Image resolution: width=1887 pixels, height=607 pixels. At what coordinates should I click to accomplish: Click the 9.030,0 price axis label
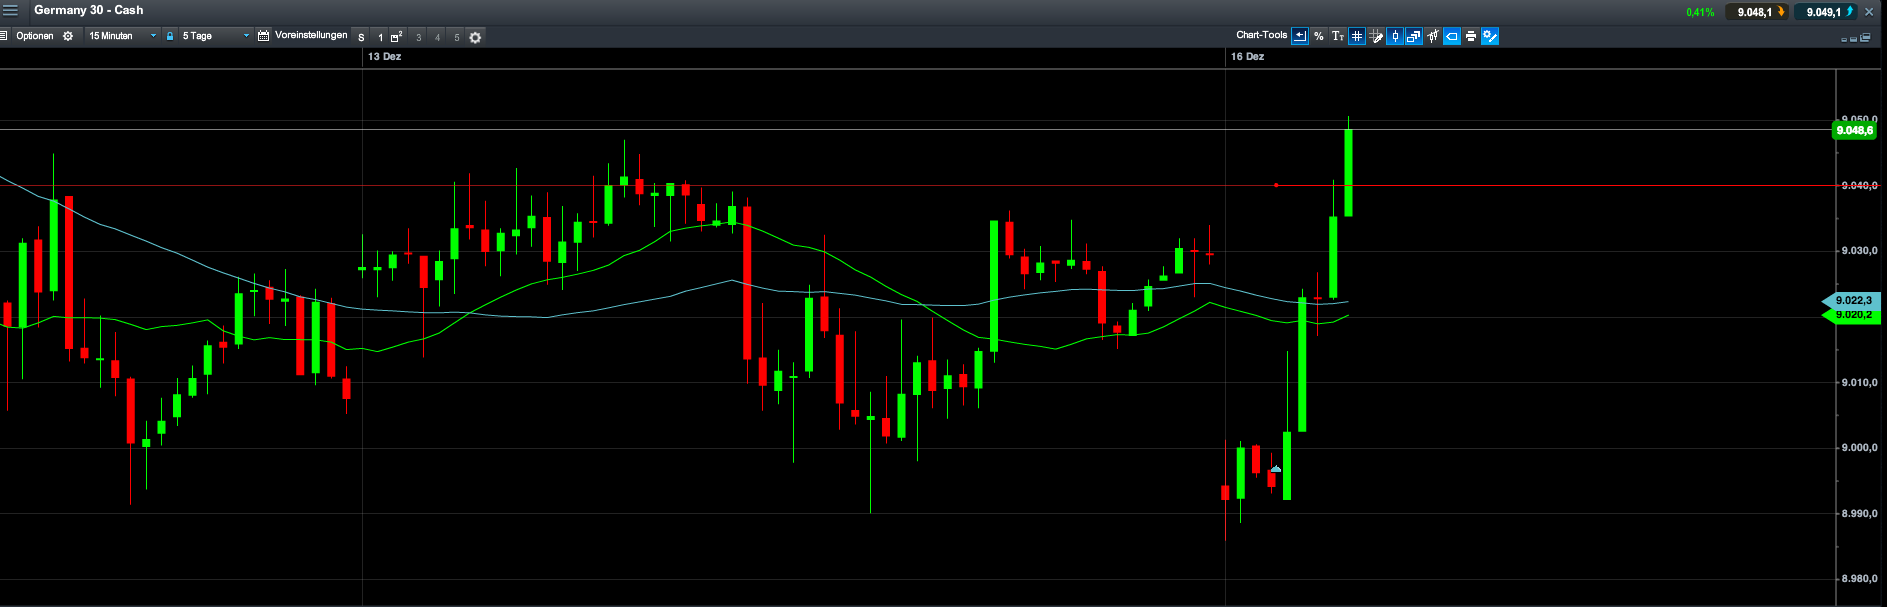click(x=1859, y=251)
